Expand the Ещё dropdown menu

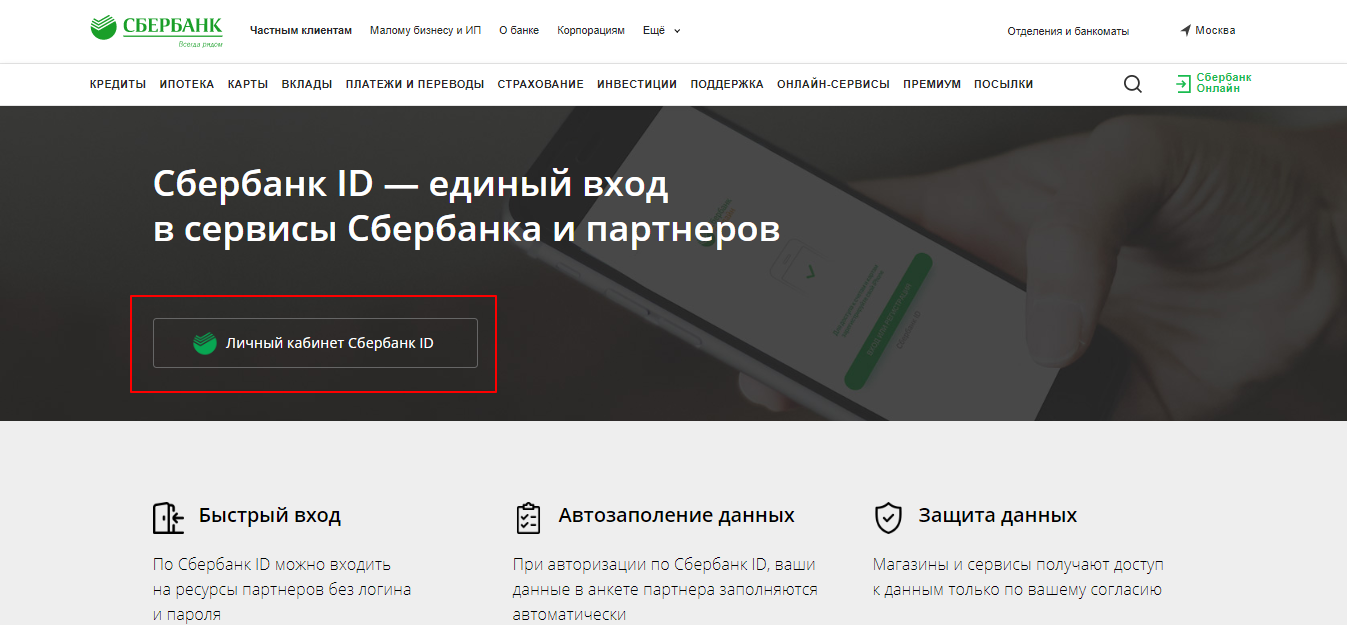pos(661,30)
